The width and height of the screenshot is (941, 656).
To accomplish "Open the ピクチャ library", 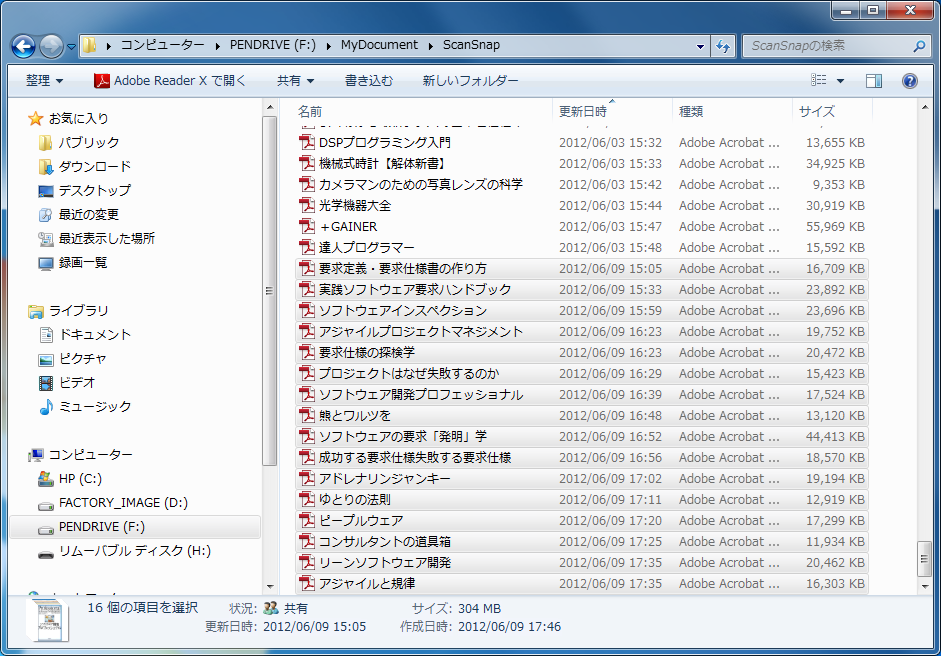I will tap(83, 358).
